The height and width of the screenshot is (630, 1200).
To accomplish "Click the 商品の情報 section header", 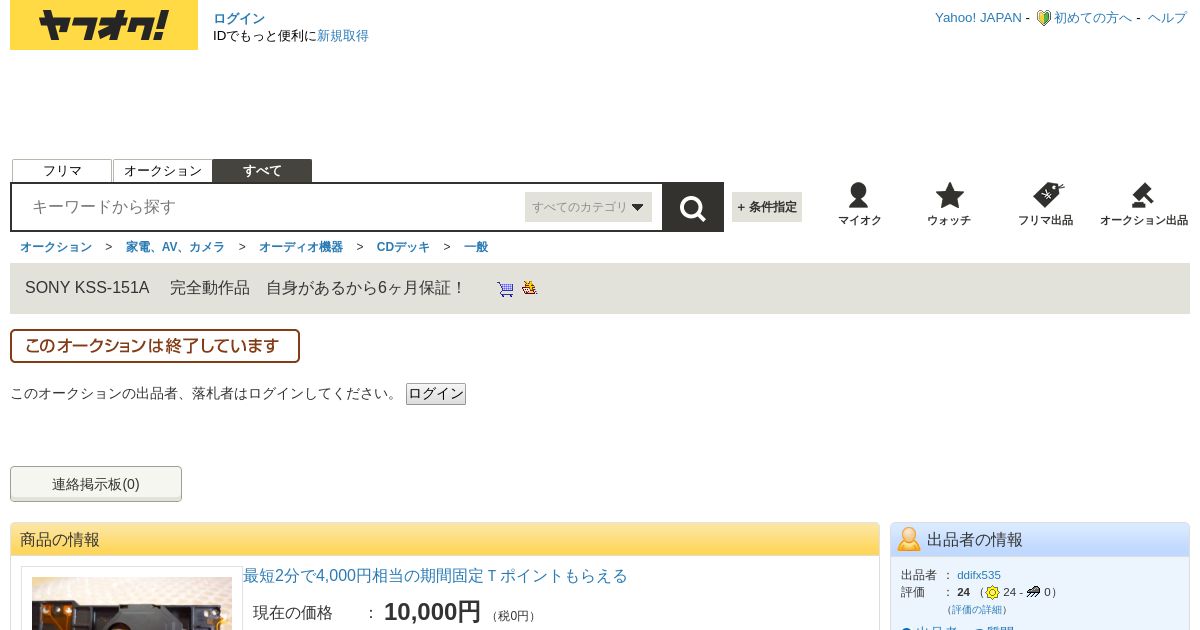I will point(445,540).
